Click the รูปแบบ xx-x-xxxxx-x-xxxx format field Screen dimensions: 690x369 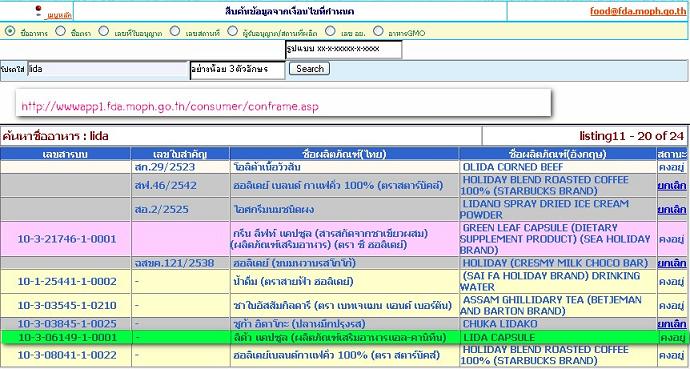point(344,49)
